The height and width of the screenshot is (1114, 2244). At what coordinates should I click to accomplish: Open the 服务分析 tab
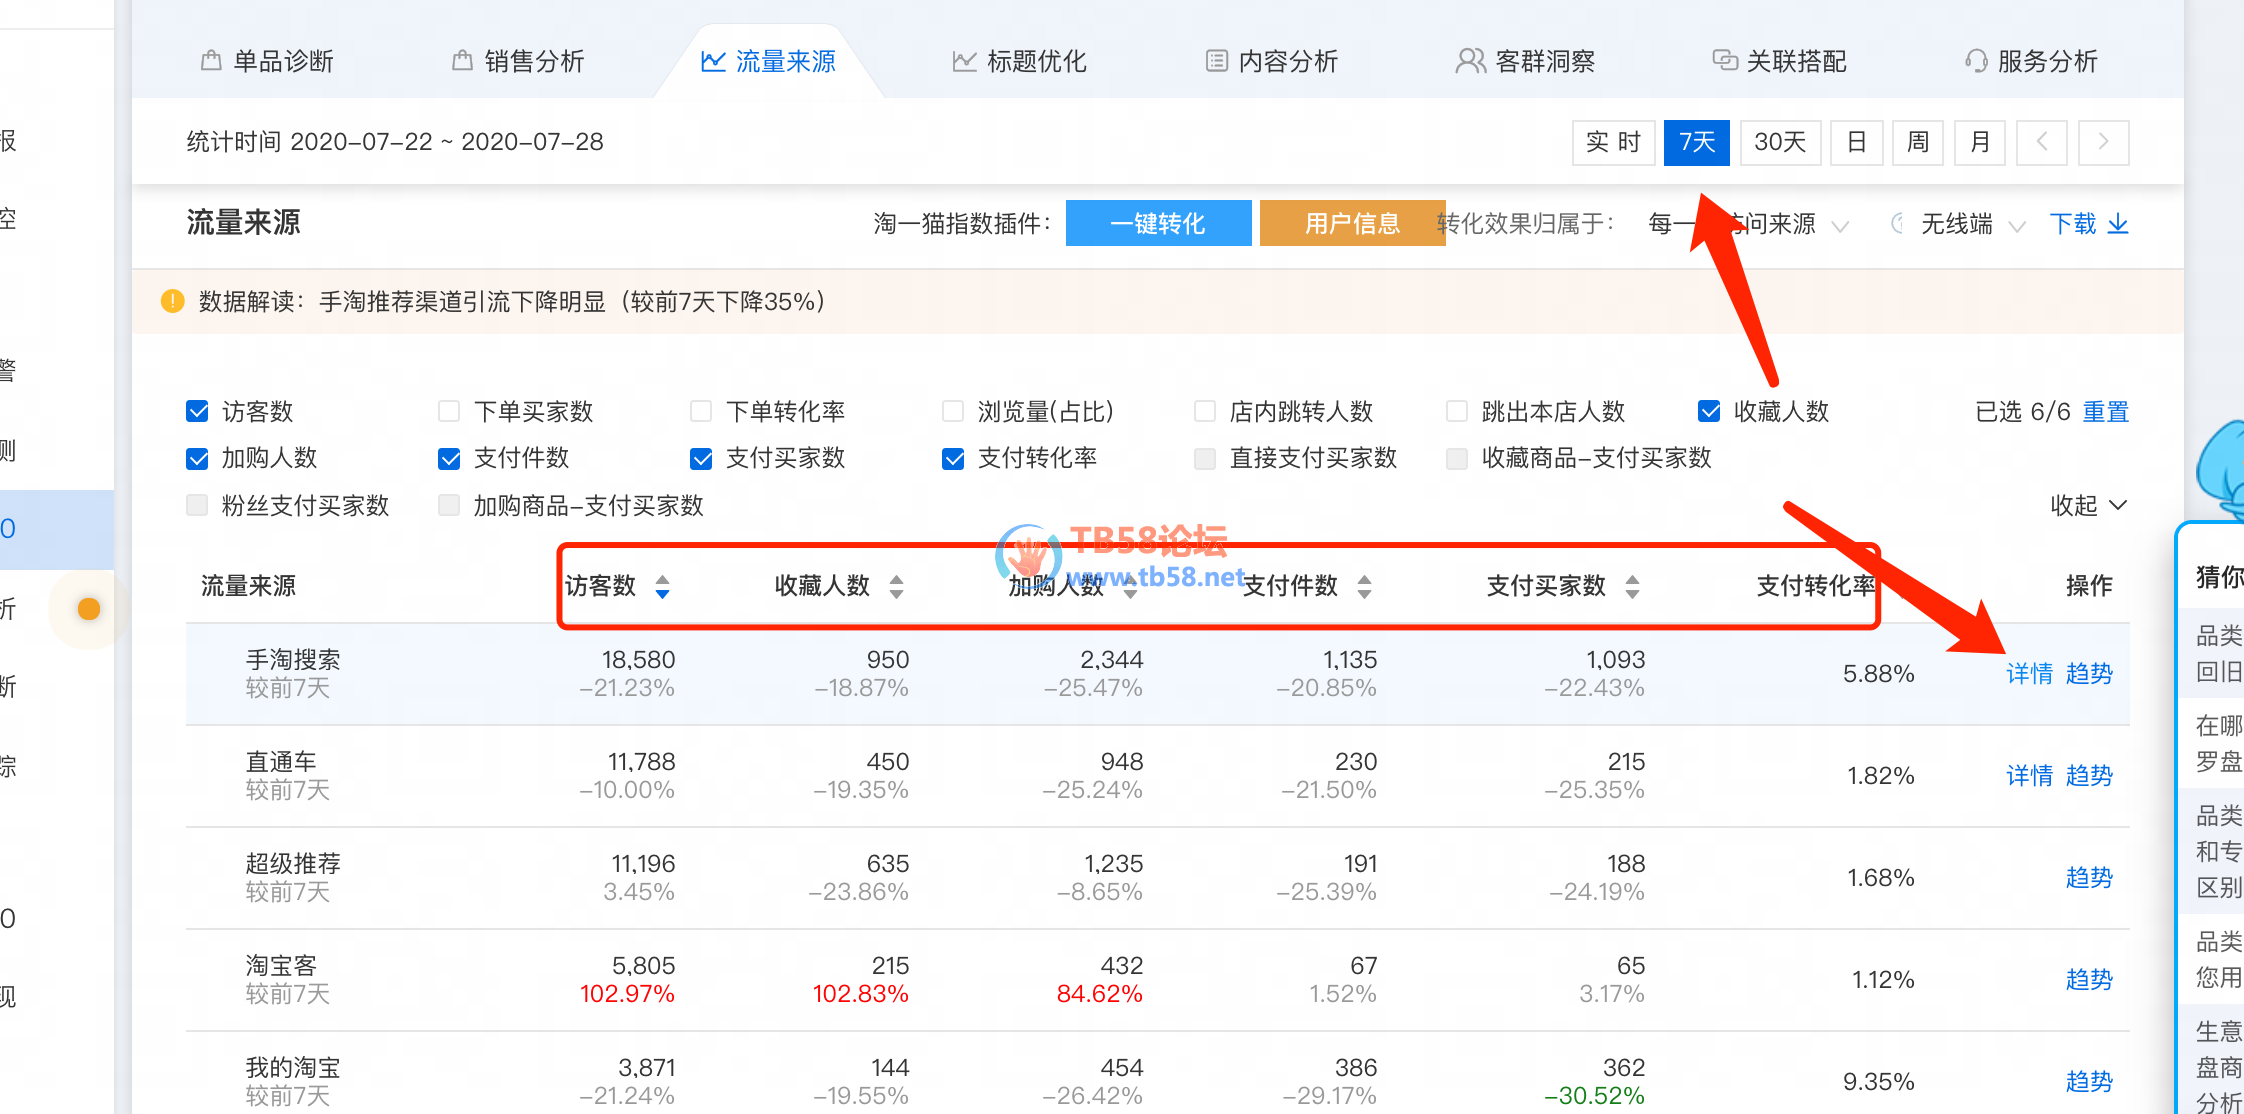coord(2031,61)
